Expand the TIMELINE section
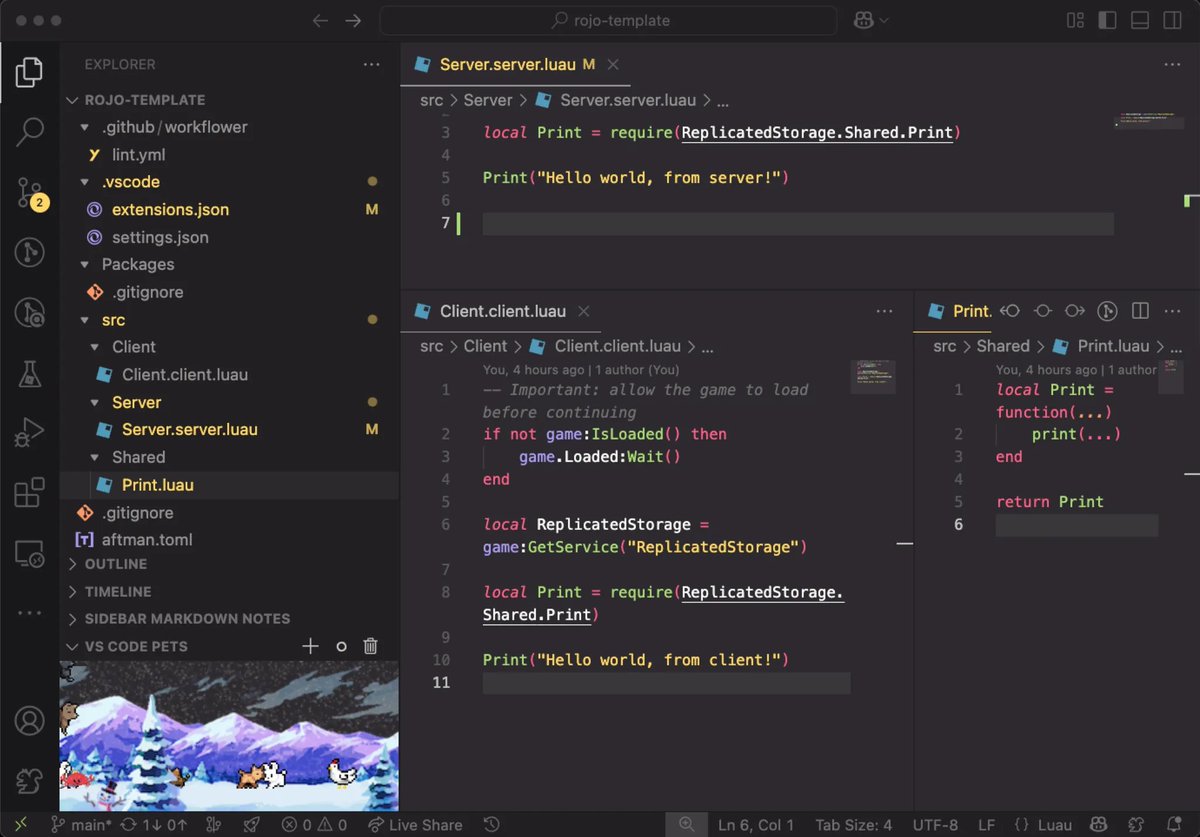Viewport: 1200px width, 837px height. 118,591
